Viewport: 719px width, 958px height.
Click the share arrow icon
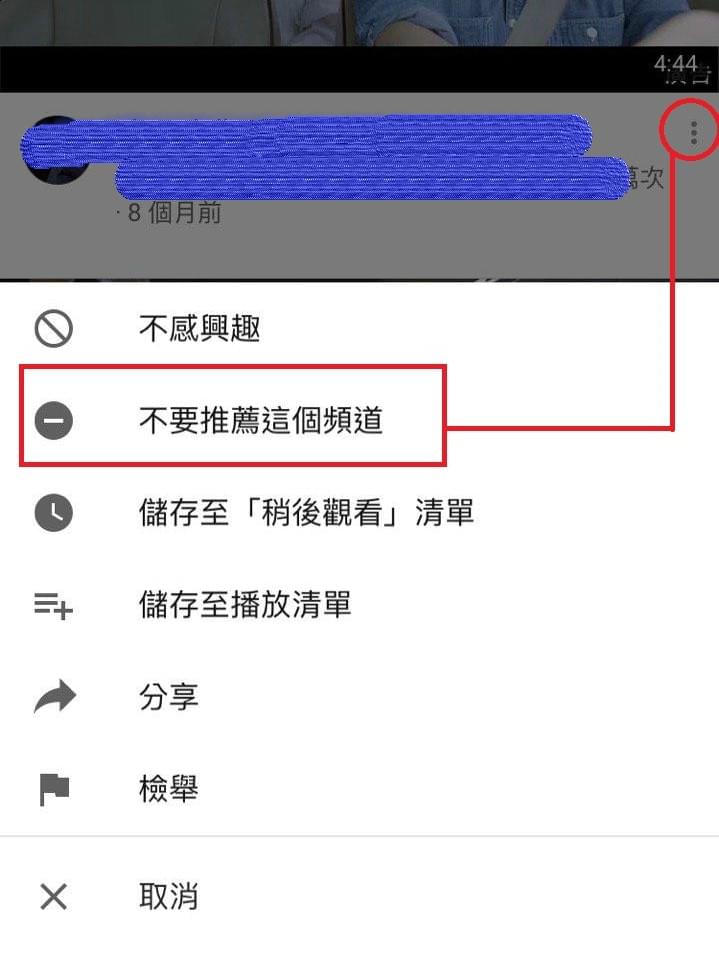tap(54, 697)
